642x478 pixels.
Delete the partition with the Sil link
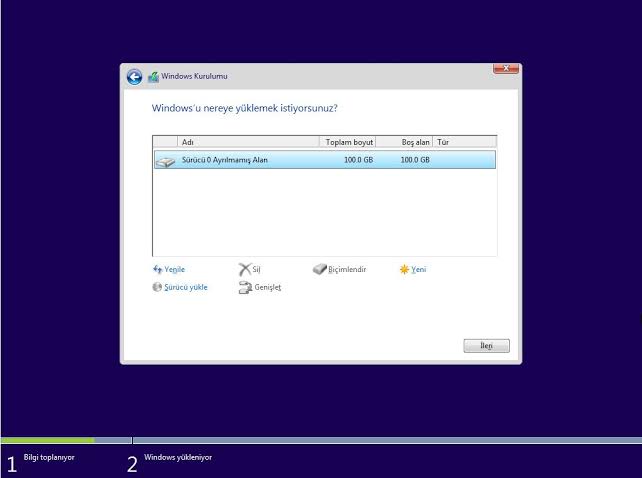(x=256, y=270)
